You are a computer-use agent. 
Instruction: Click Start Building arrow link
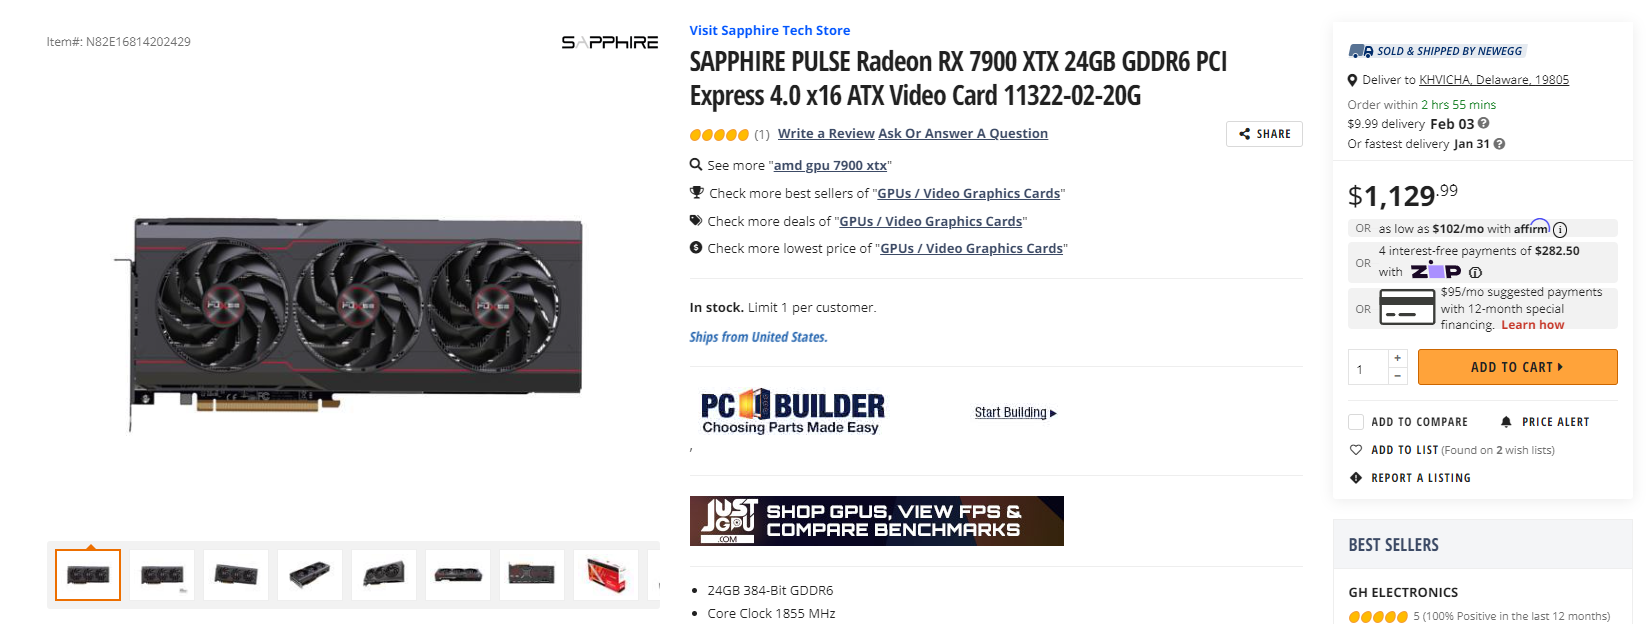tap(1016, 412)
